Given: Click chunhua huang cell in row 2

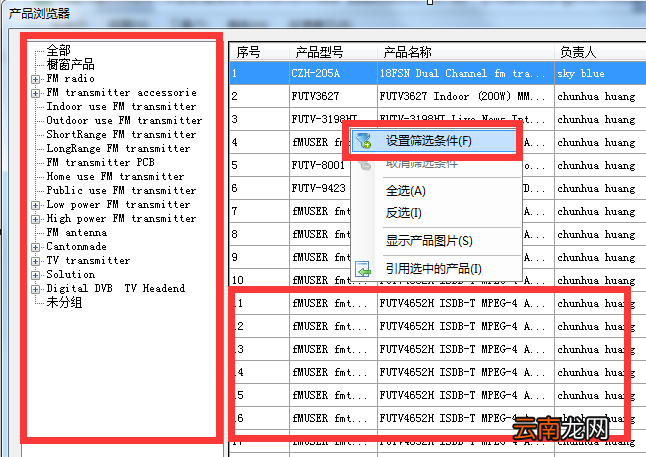Looking at the screenshot, I should coord(600,96).
